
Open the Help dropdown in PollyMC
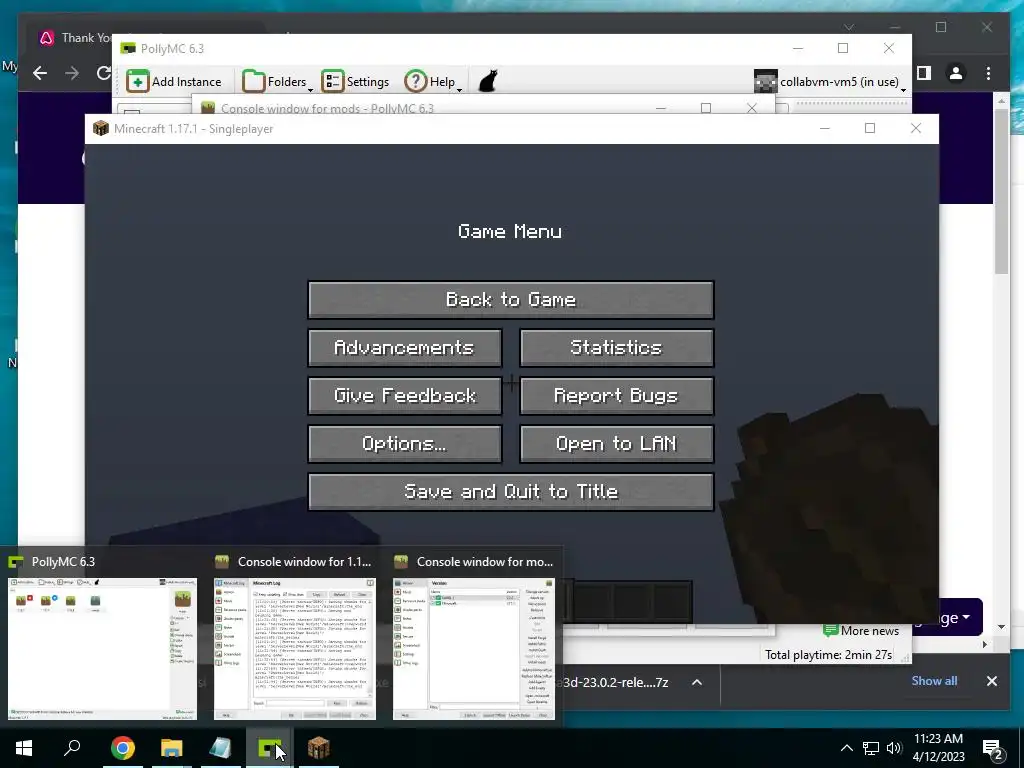(x=432, y=82)
